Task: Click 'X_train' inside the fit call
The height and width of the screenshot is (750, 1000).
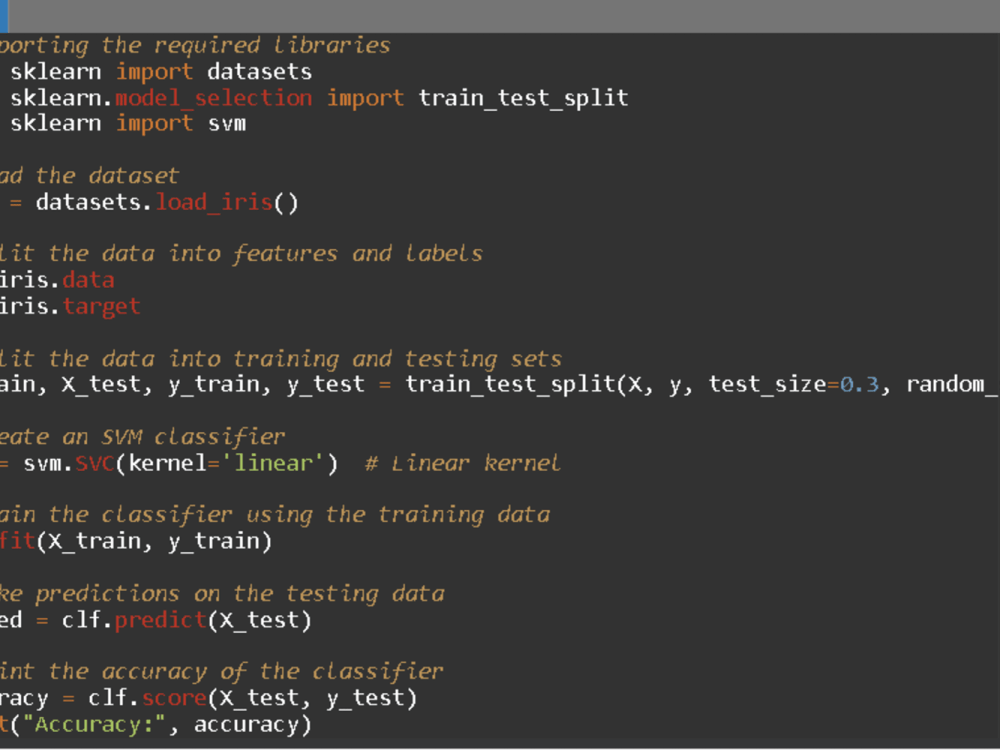Action: (x=94, y=541)
